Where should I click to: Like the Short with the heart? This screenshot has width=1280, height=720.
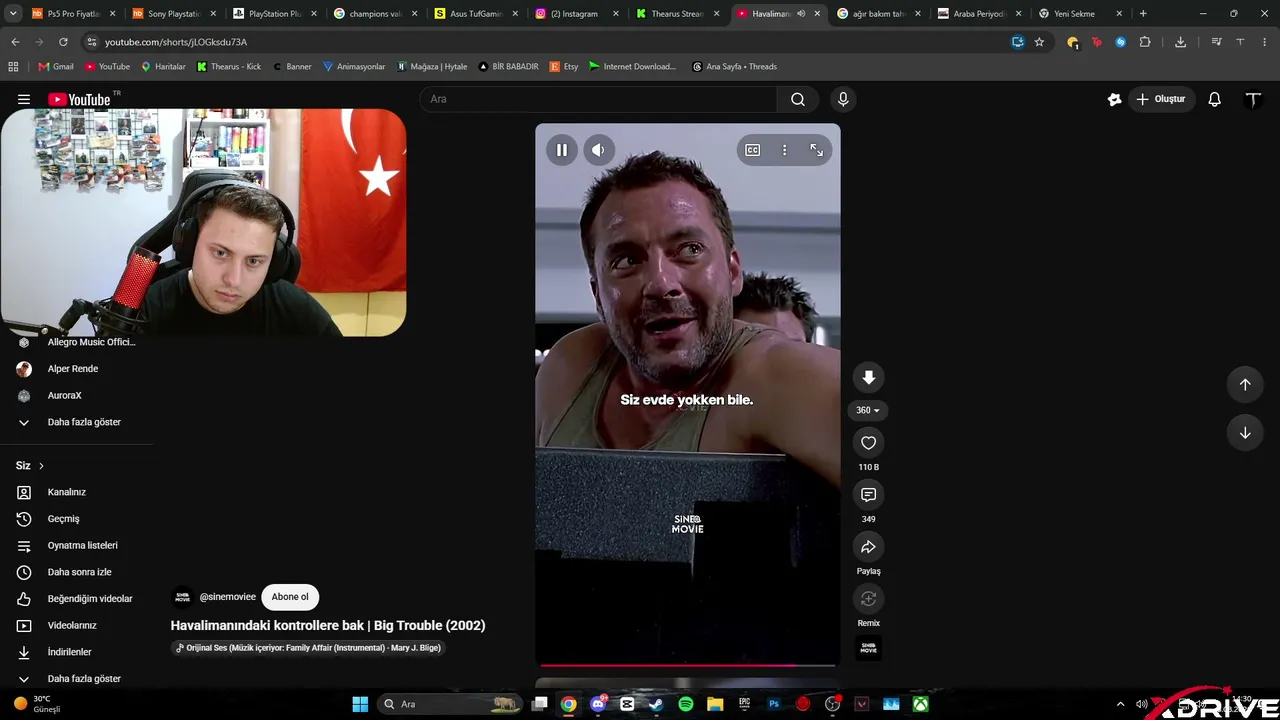click(868, 443)
